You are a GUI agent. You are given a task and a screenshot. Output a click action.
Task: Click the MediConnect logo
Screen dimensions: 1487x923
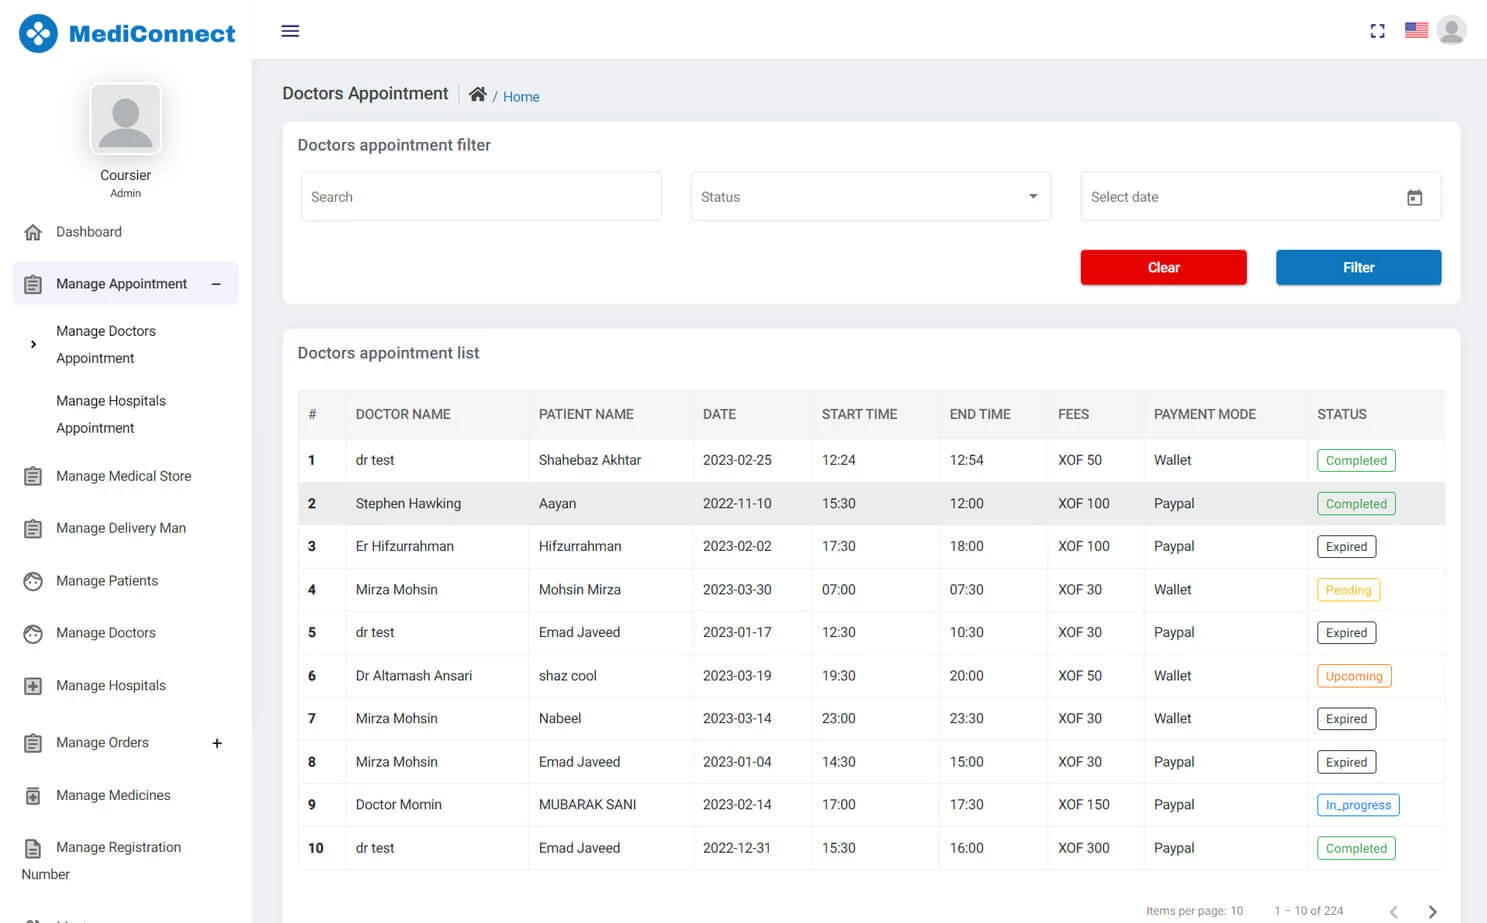(127, 33)
